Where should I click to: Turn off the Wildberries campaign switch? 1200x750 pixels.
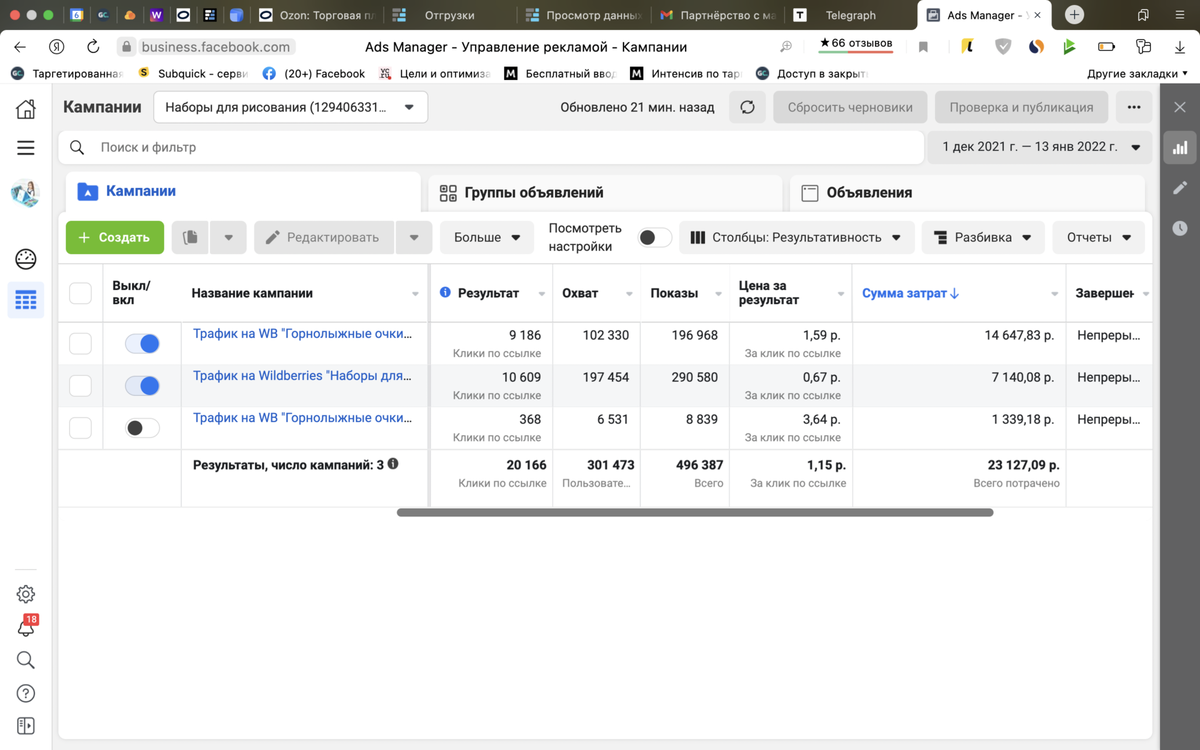[142, 386]
